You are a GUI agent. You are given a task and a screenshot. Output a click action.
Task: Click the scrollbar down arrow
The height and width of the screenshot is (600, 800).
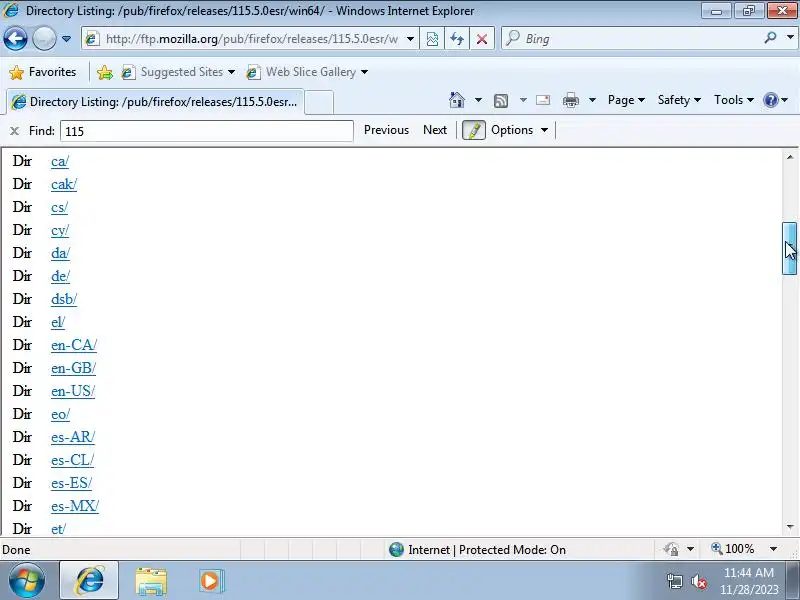(x=790, y=527)
